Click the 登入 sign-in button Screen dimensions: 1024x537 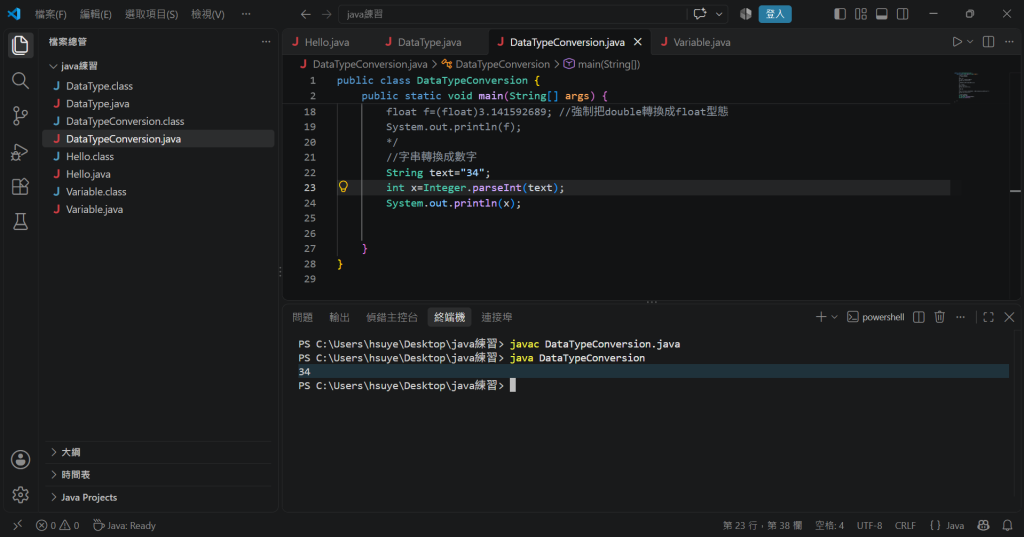point(775,14)
